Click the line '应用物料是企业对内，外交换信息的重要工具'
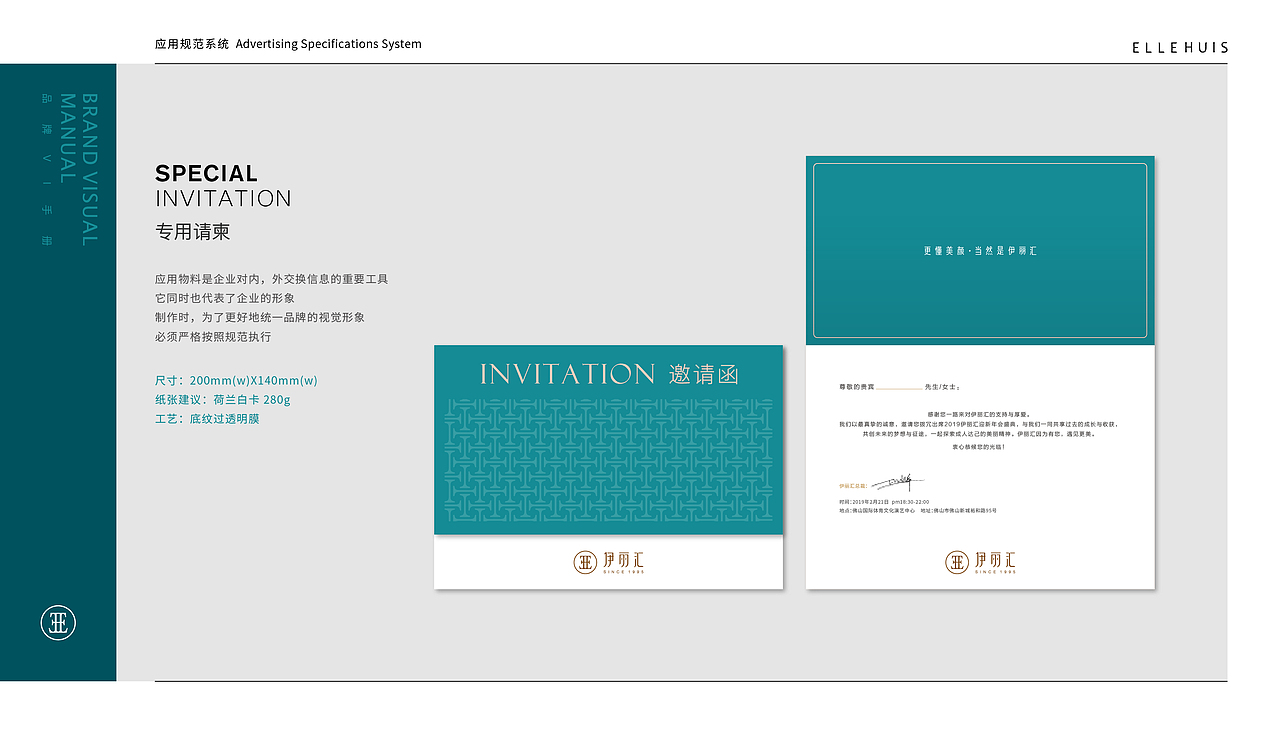 point(271,279)
